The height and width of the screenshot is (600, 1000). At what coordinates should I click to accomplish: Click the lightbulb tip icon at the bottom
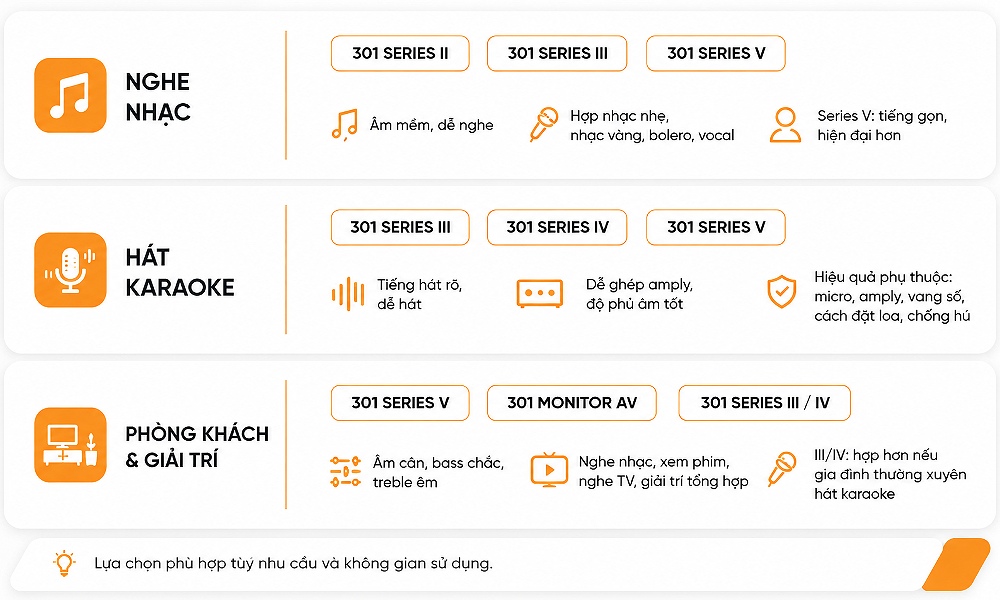click(64, 564)
